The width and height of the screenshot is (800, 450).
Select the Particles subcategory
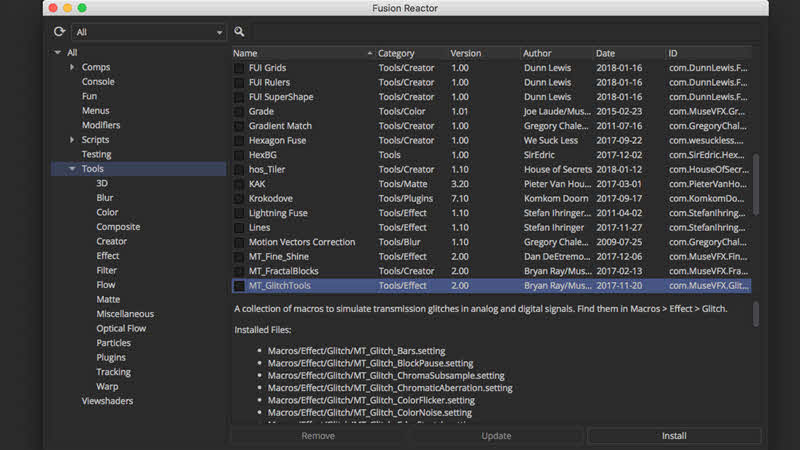(x=113, y=343)
